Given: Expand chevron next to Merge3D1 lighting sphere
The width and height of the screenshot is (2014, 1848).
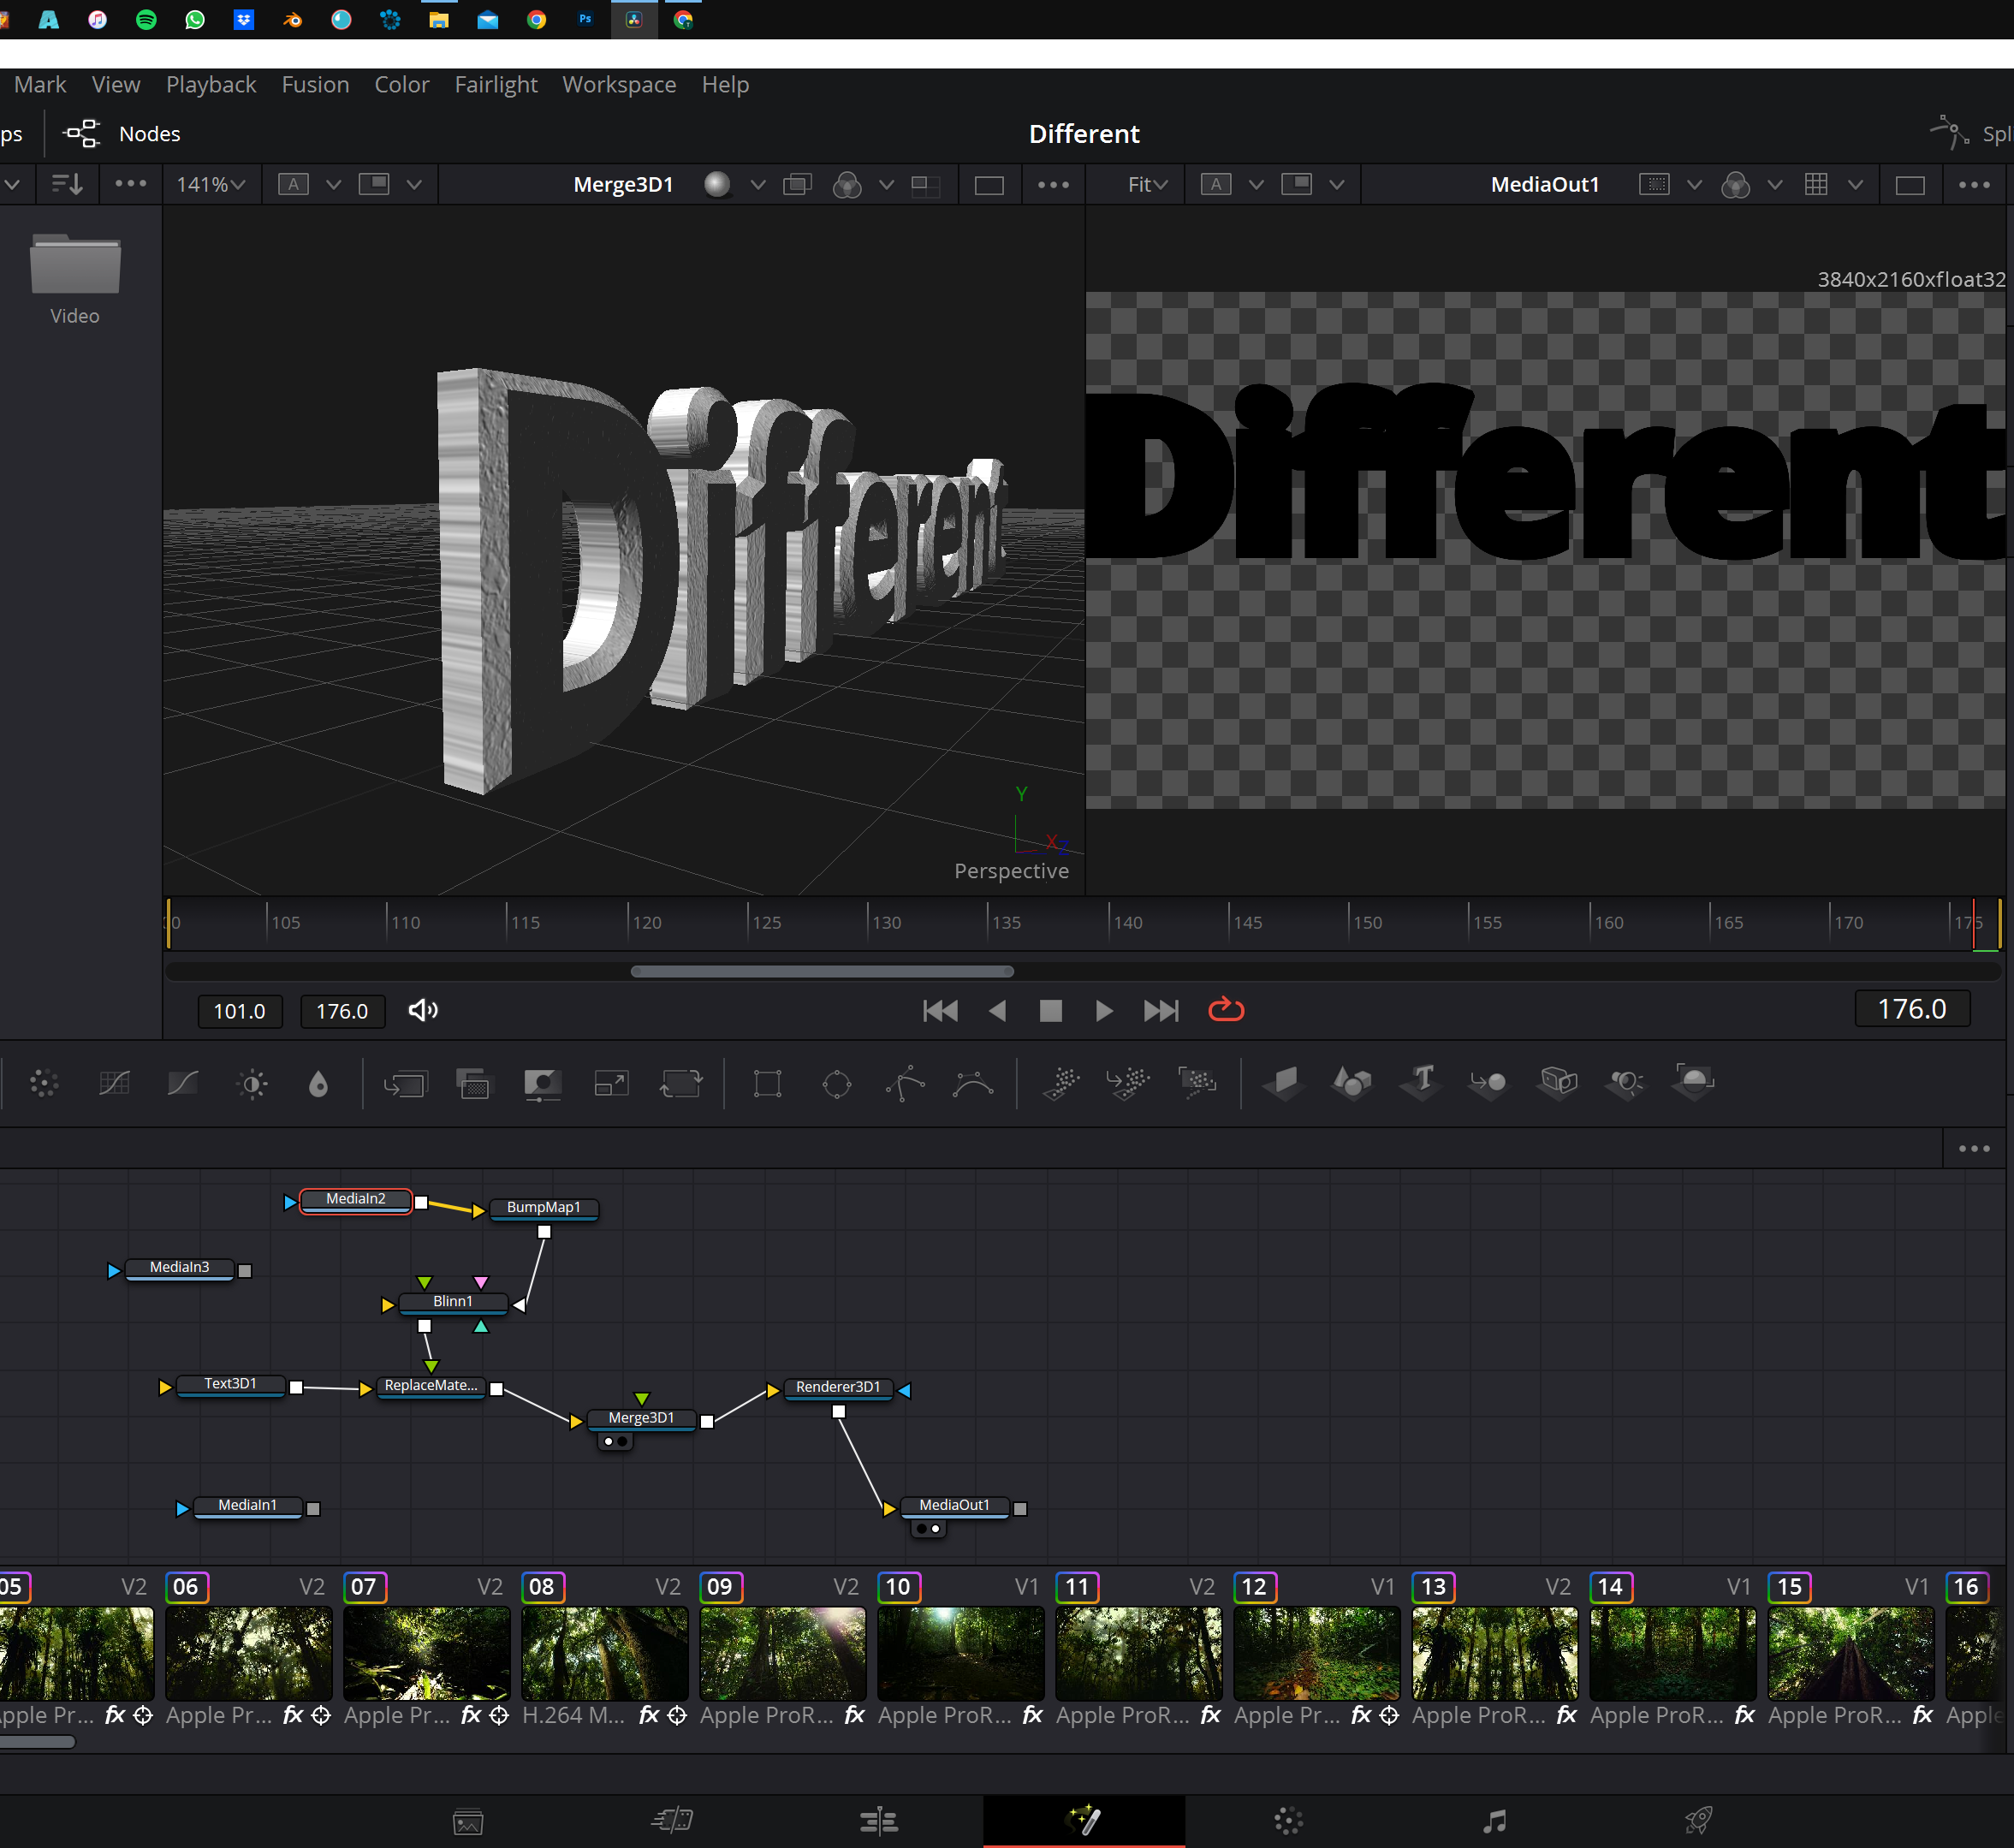Looking at the screenshot, I should coord(758,185).
